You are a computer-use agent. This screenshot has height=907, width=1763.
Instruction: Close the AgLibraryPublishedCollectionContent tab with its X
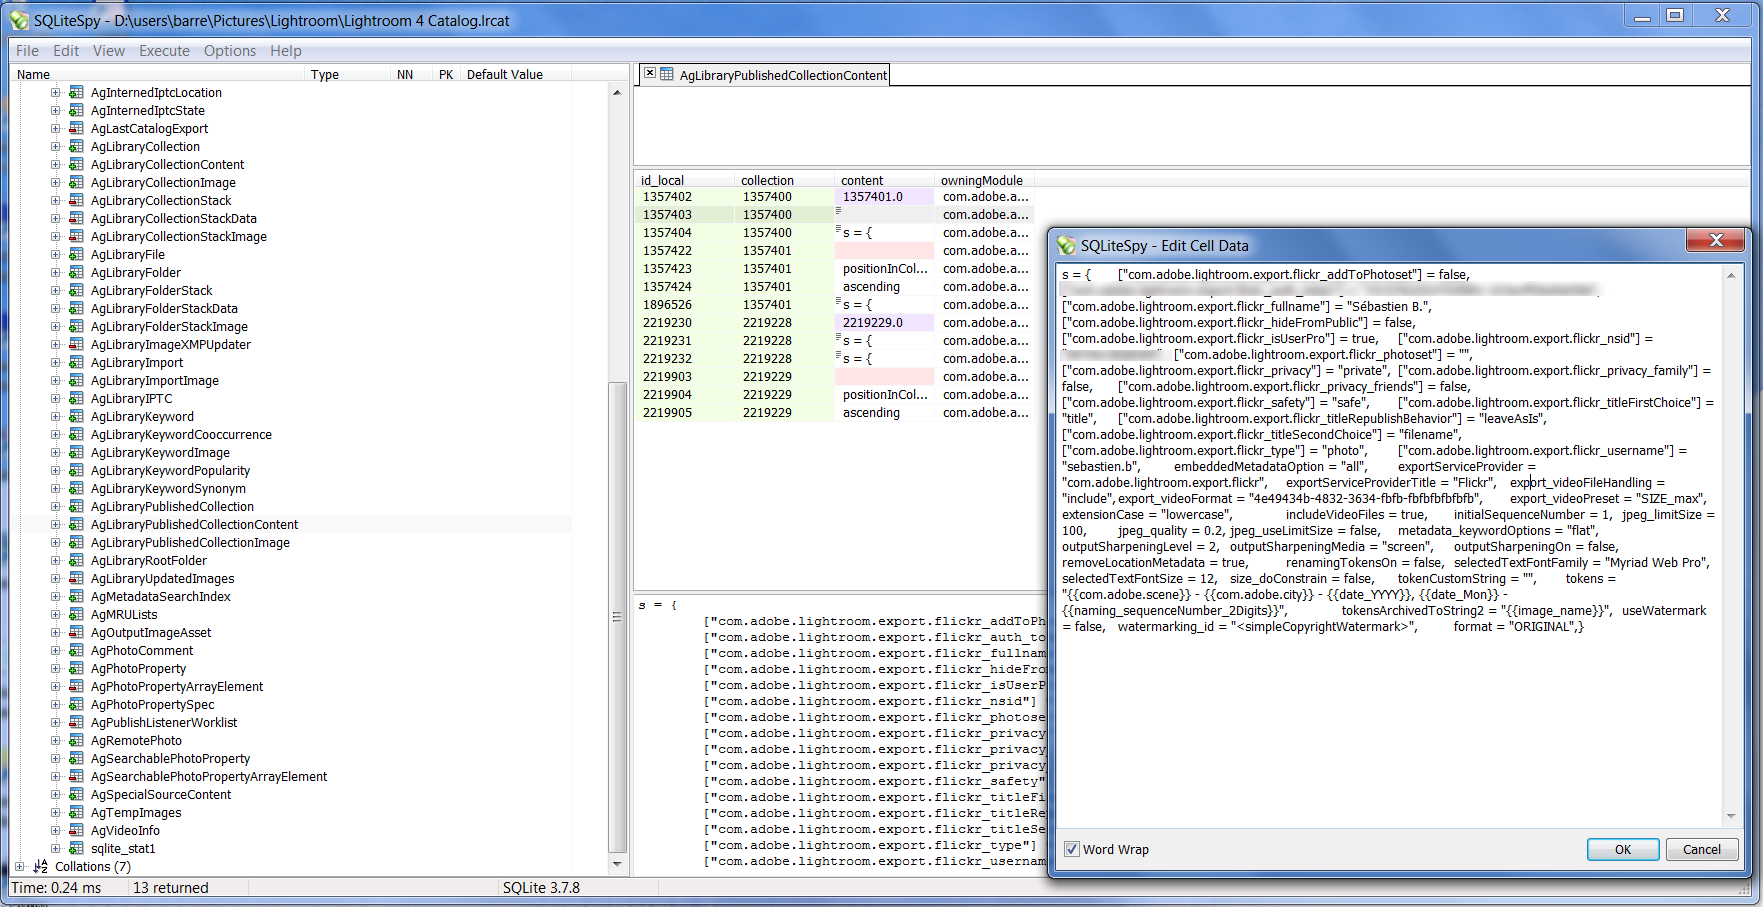(x=649, y=73)
